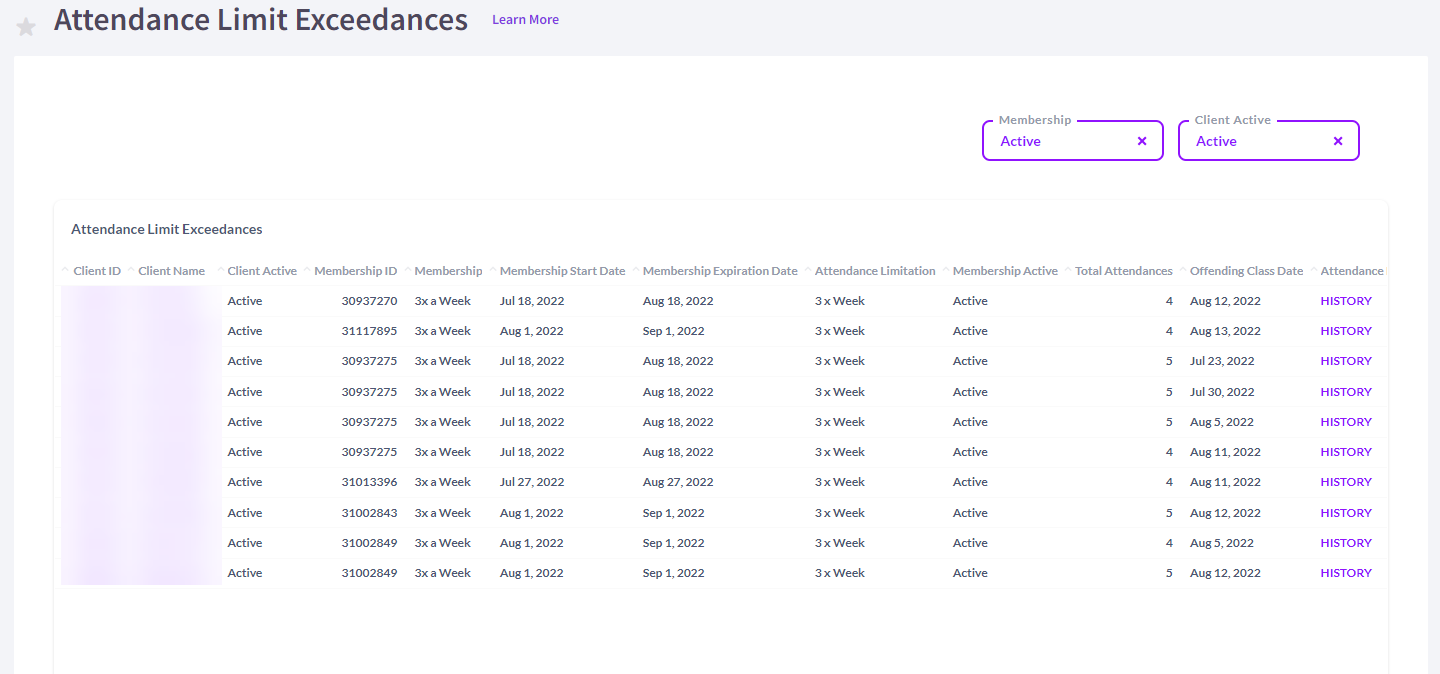The height and width of the screenshot is (674, 1440).
Task: Sort by Total Attendances column
Action: (1123, 271)
